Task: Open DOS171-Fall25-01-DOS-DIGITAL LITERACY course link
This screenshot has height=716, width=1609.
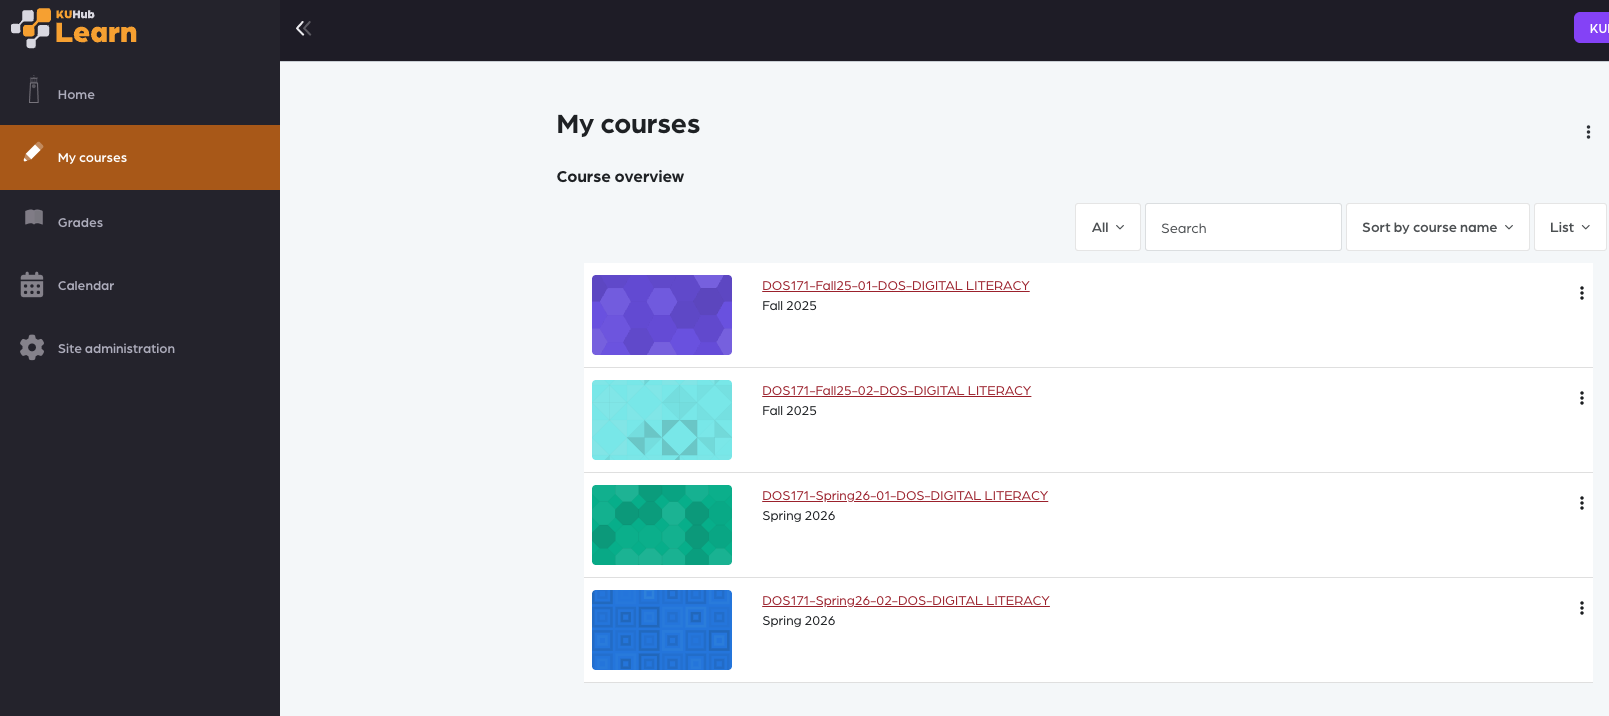Action: pos(896,286)
